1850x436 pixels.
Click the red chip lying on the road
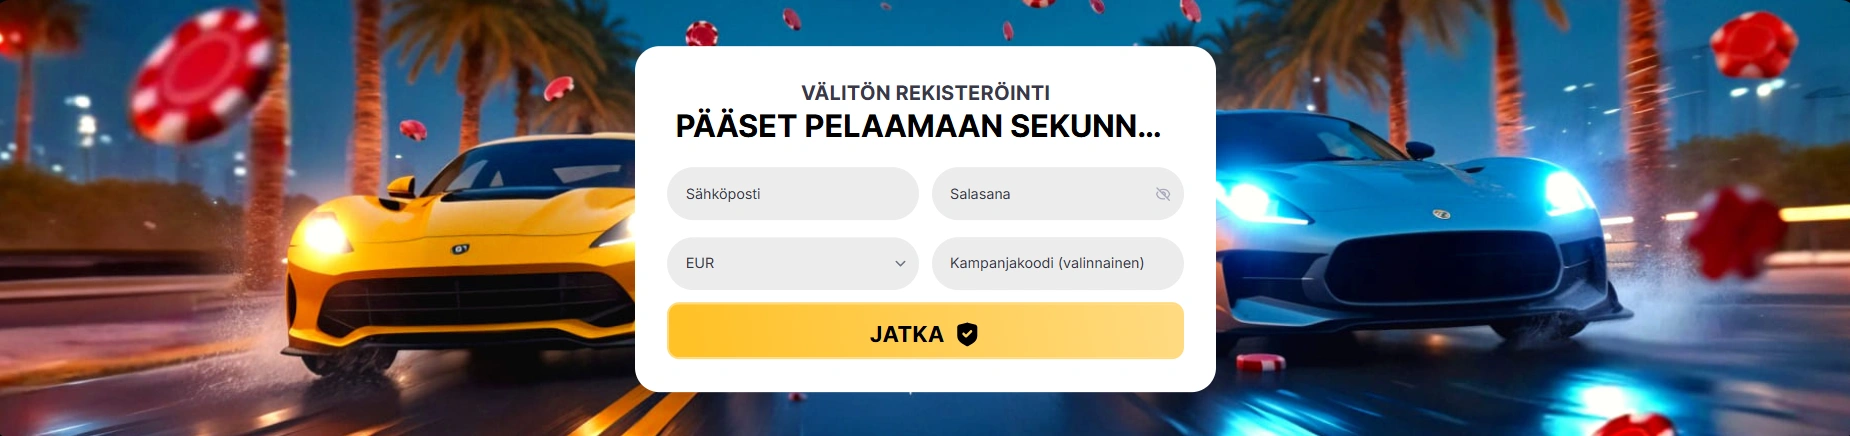pos(1260,362)
